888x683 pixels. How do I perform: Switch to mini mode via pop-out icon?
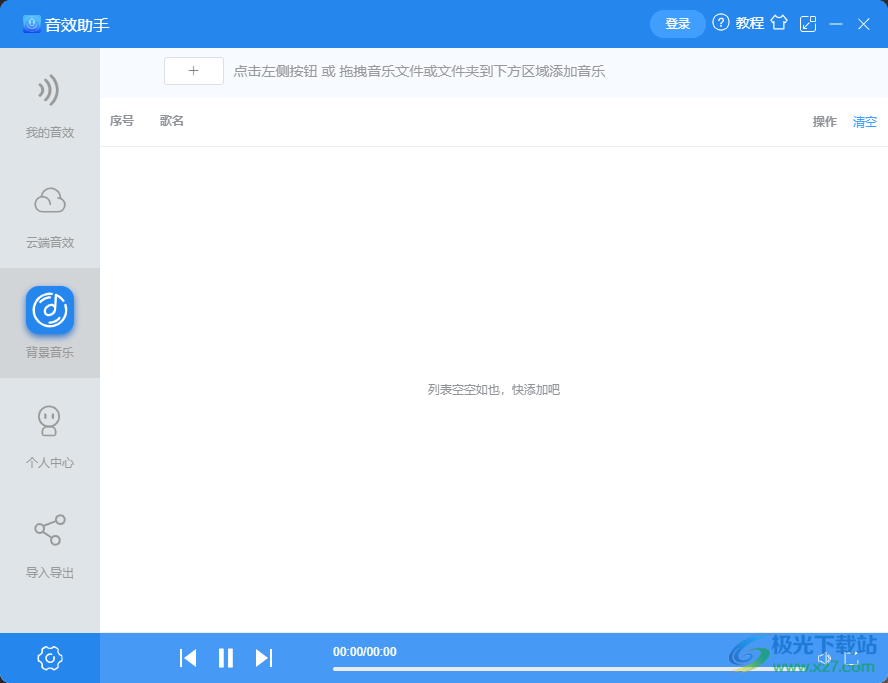[x=808, y=22]
